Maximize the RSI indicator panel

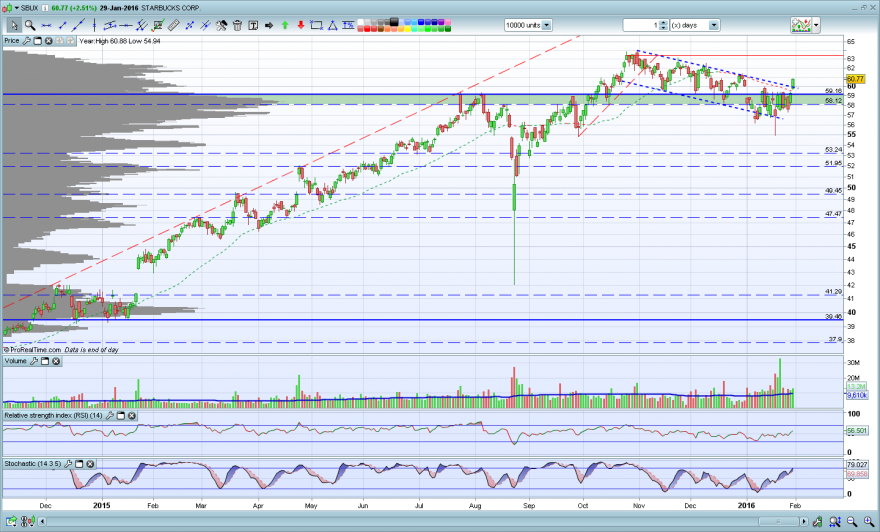point(121,416)
